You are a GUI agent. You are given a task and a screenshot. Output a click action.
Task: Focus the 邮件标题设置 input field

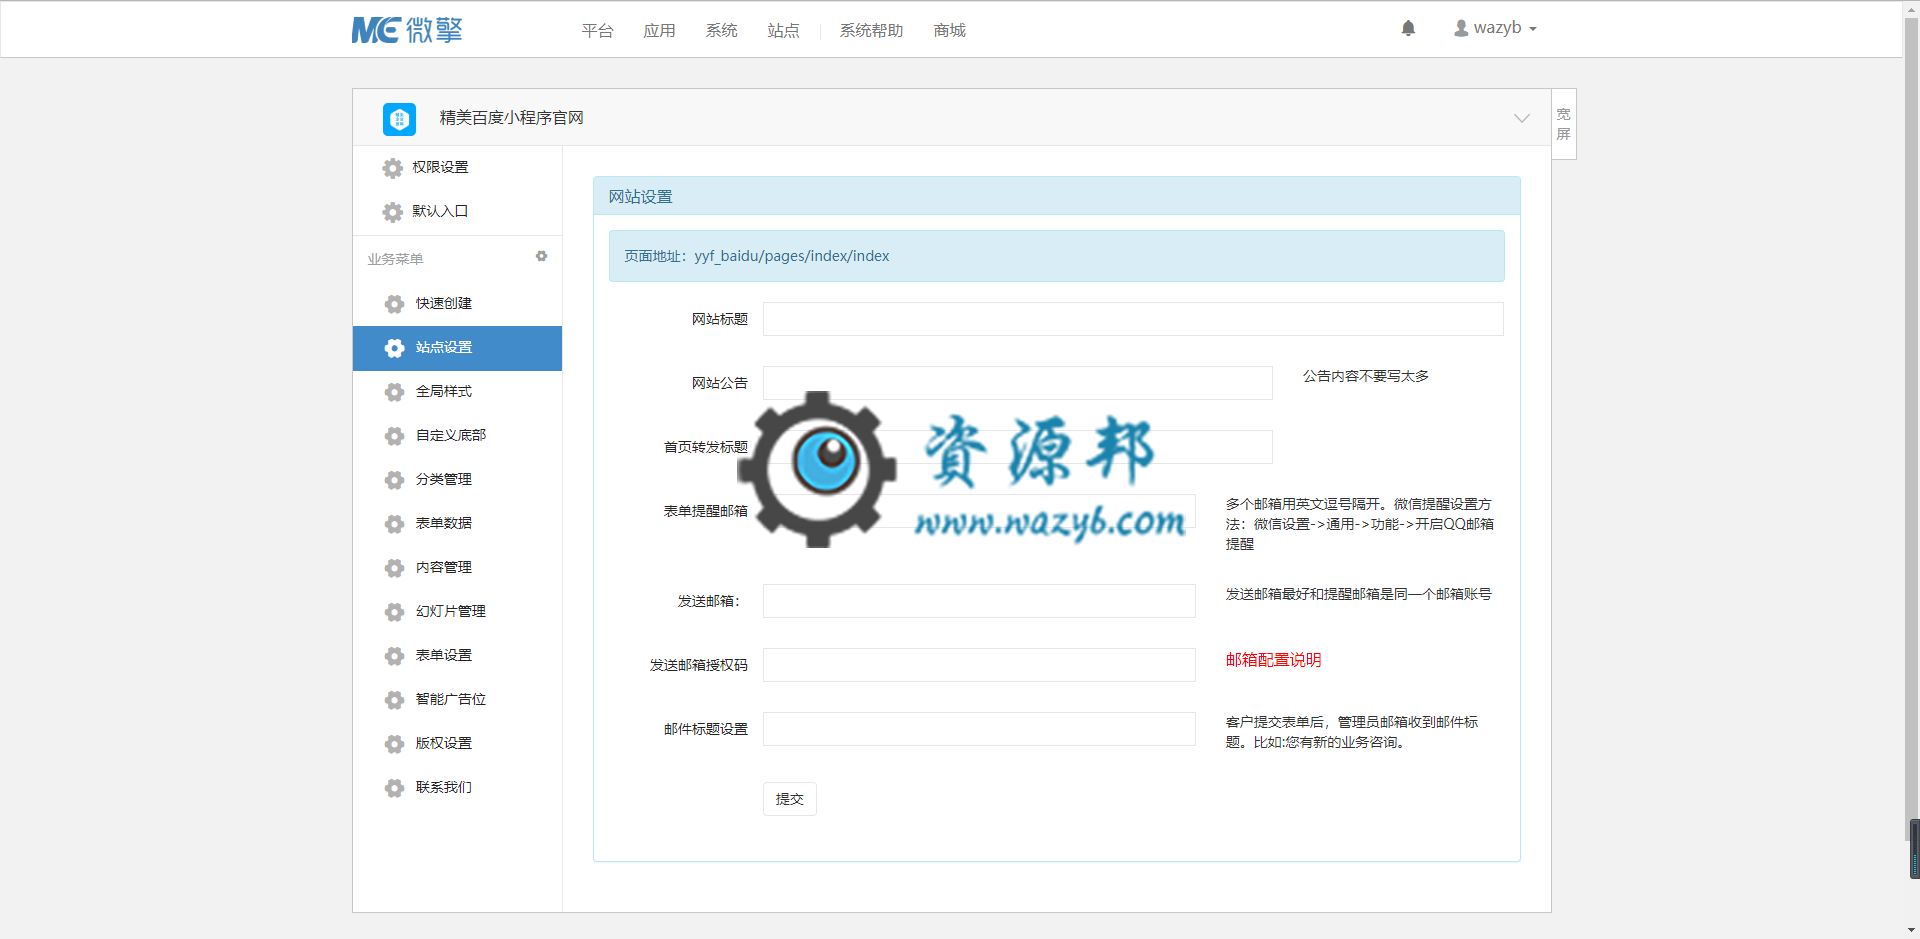click(x=979, y=729)
